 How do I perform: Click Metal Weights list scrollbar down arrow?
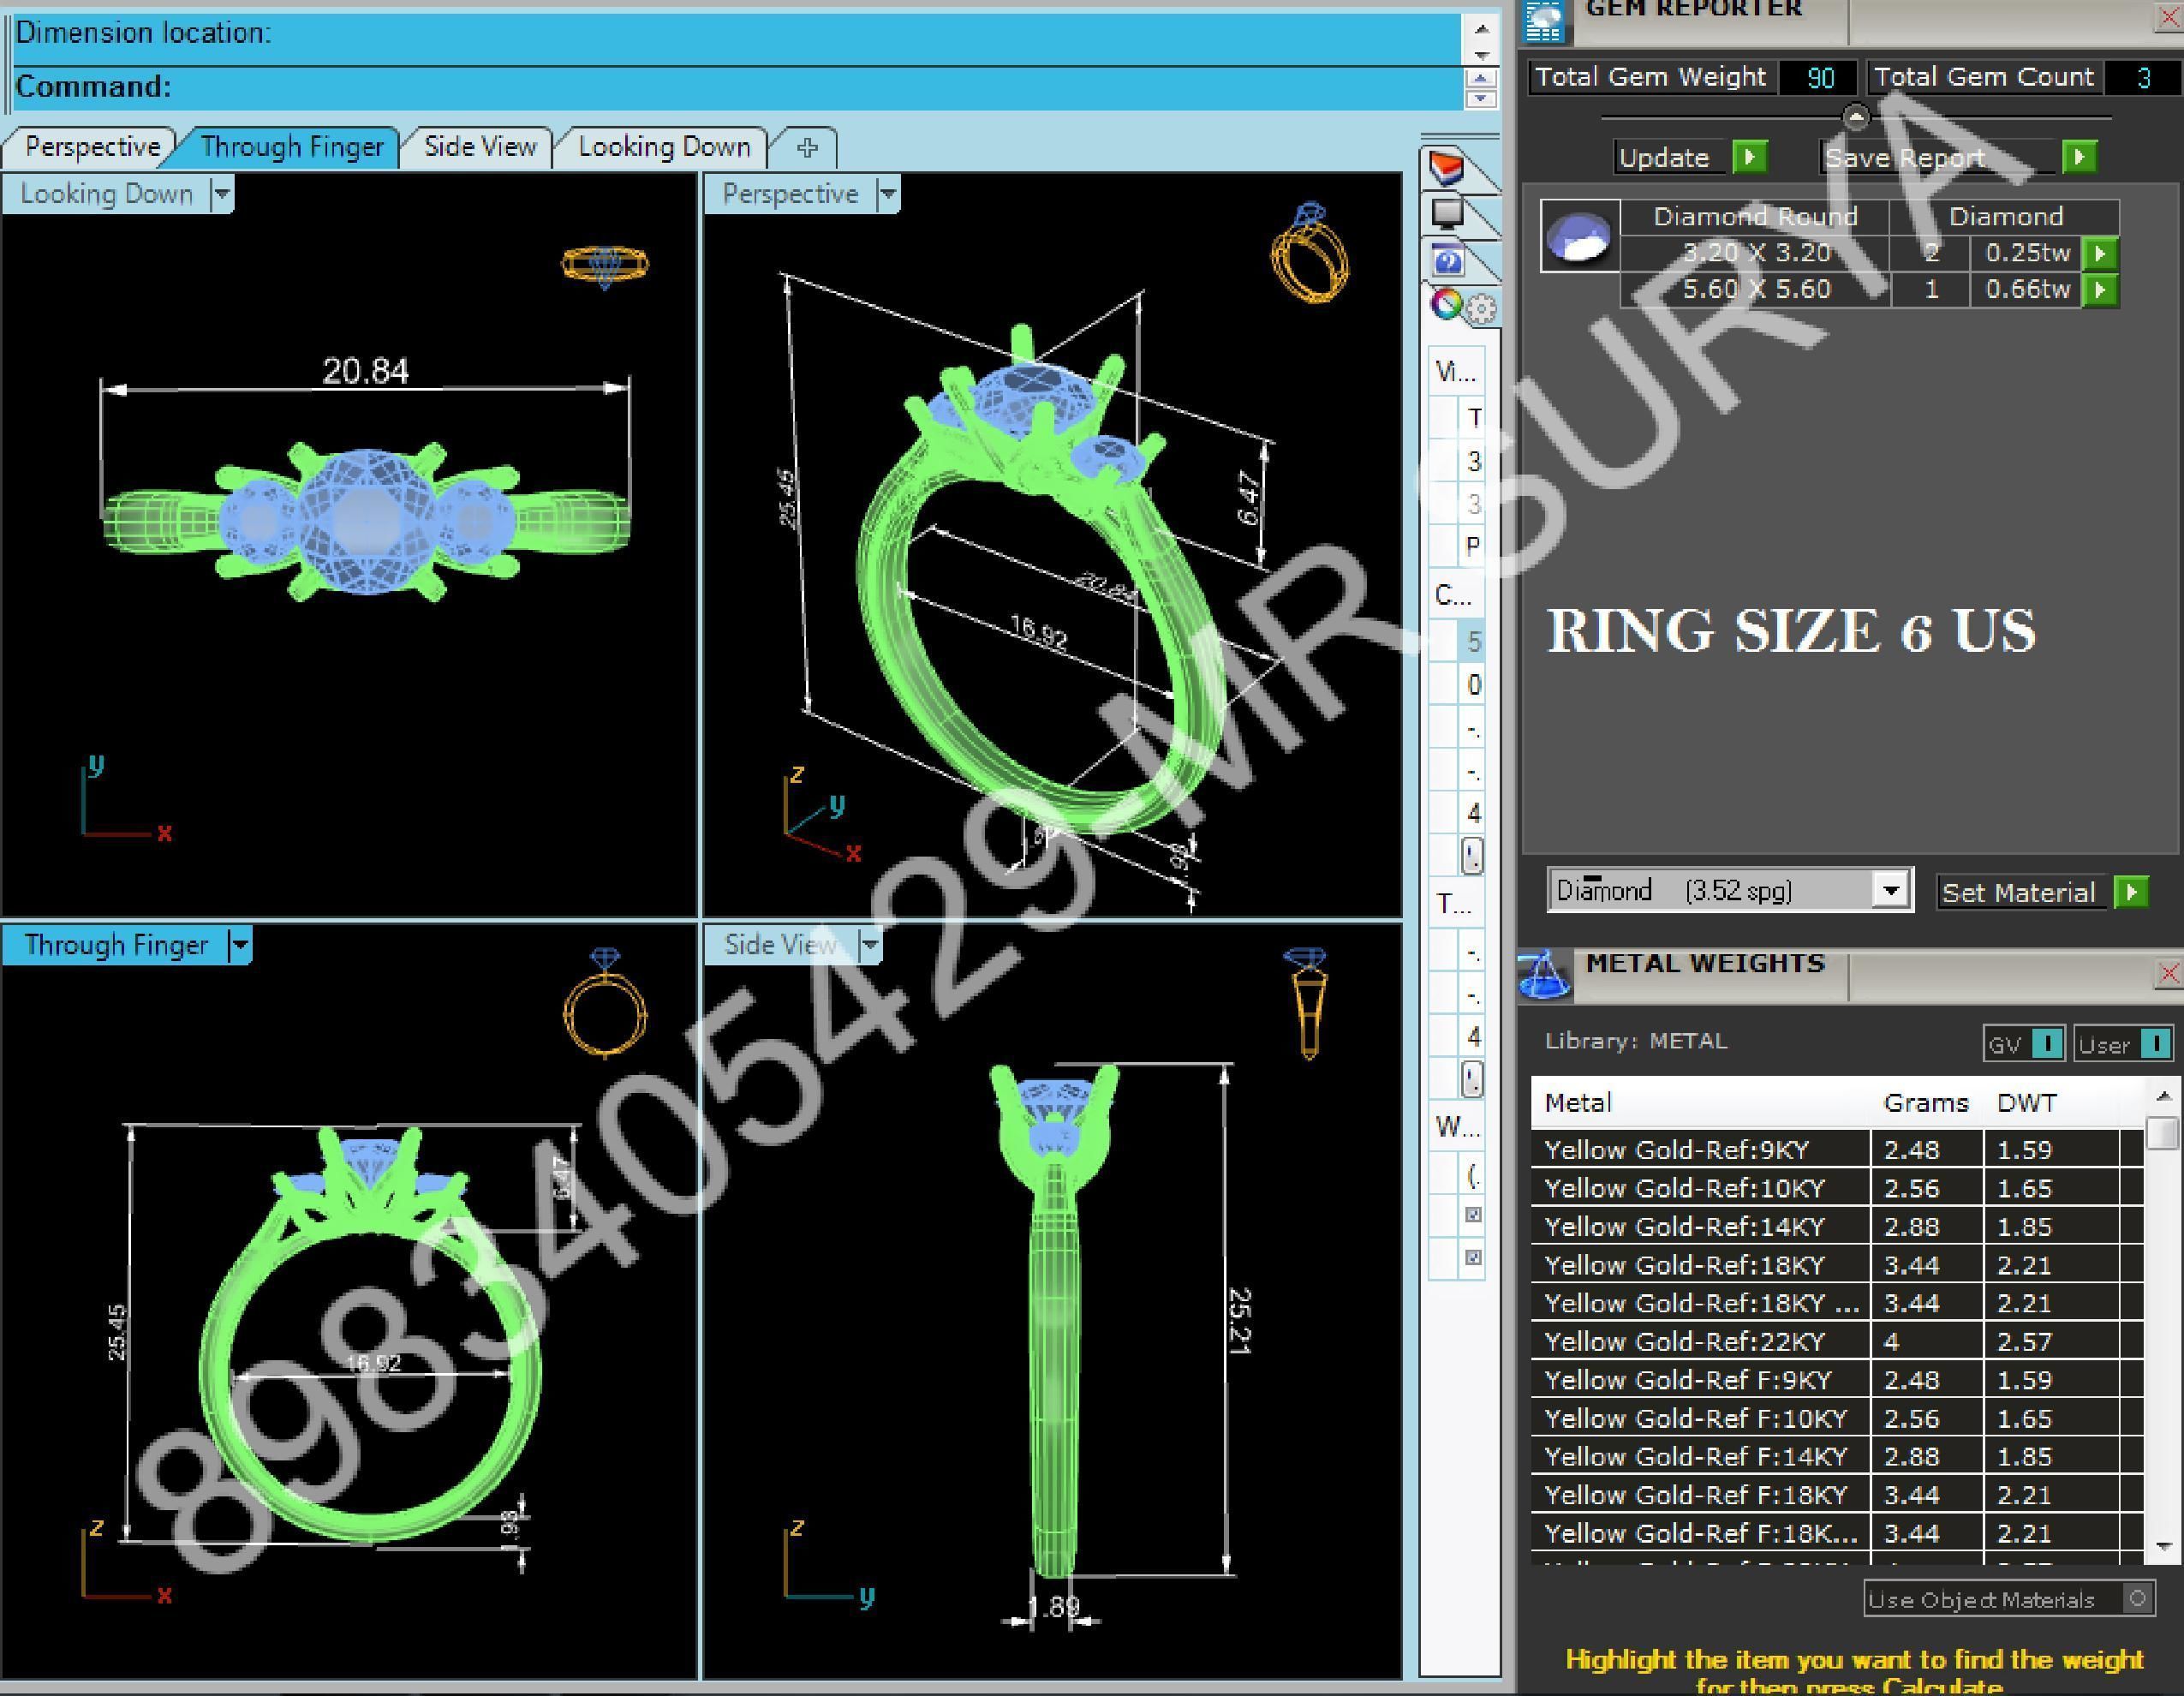[2164, 1546]
